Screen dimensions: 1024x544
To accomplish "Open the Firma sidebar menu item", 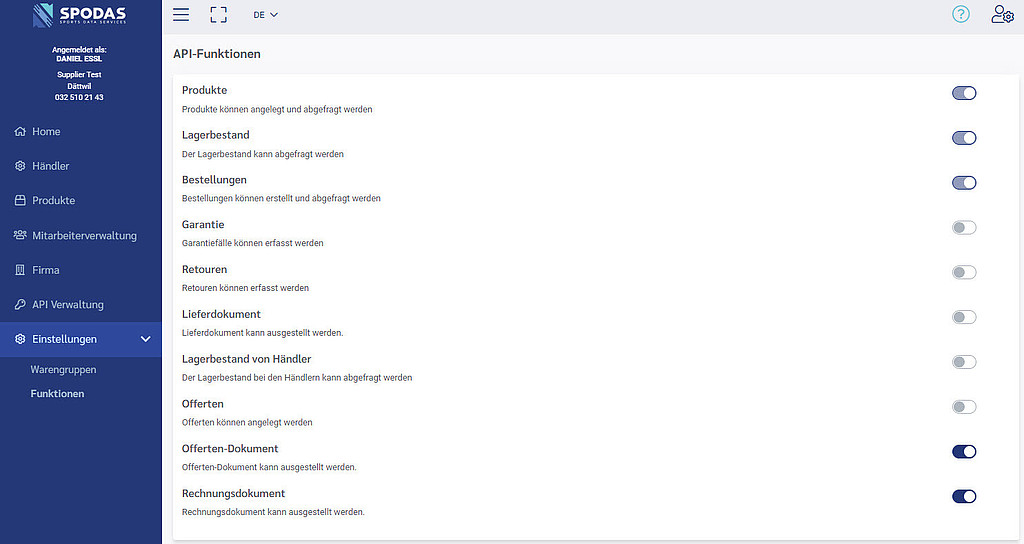I will (45, 270).
